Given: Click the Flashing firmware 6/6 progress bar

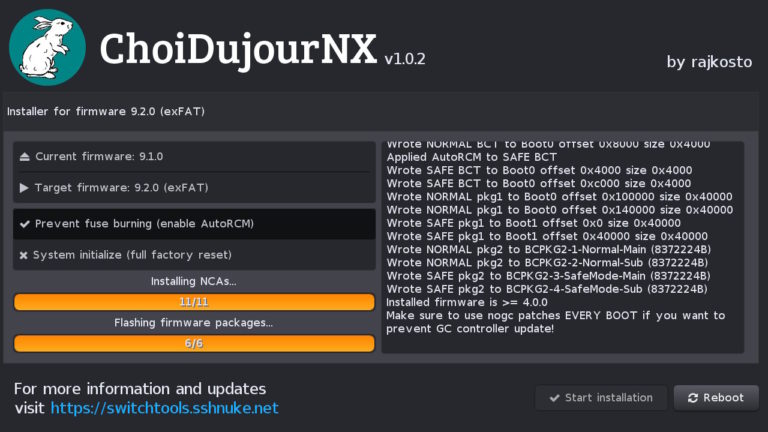Looking at the screenshot, I should [x=194, y=343].
